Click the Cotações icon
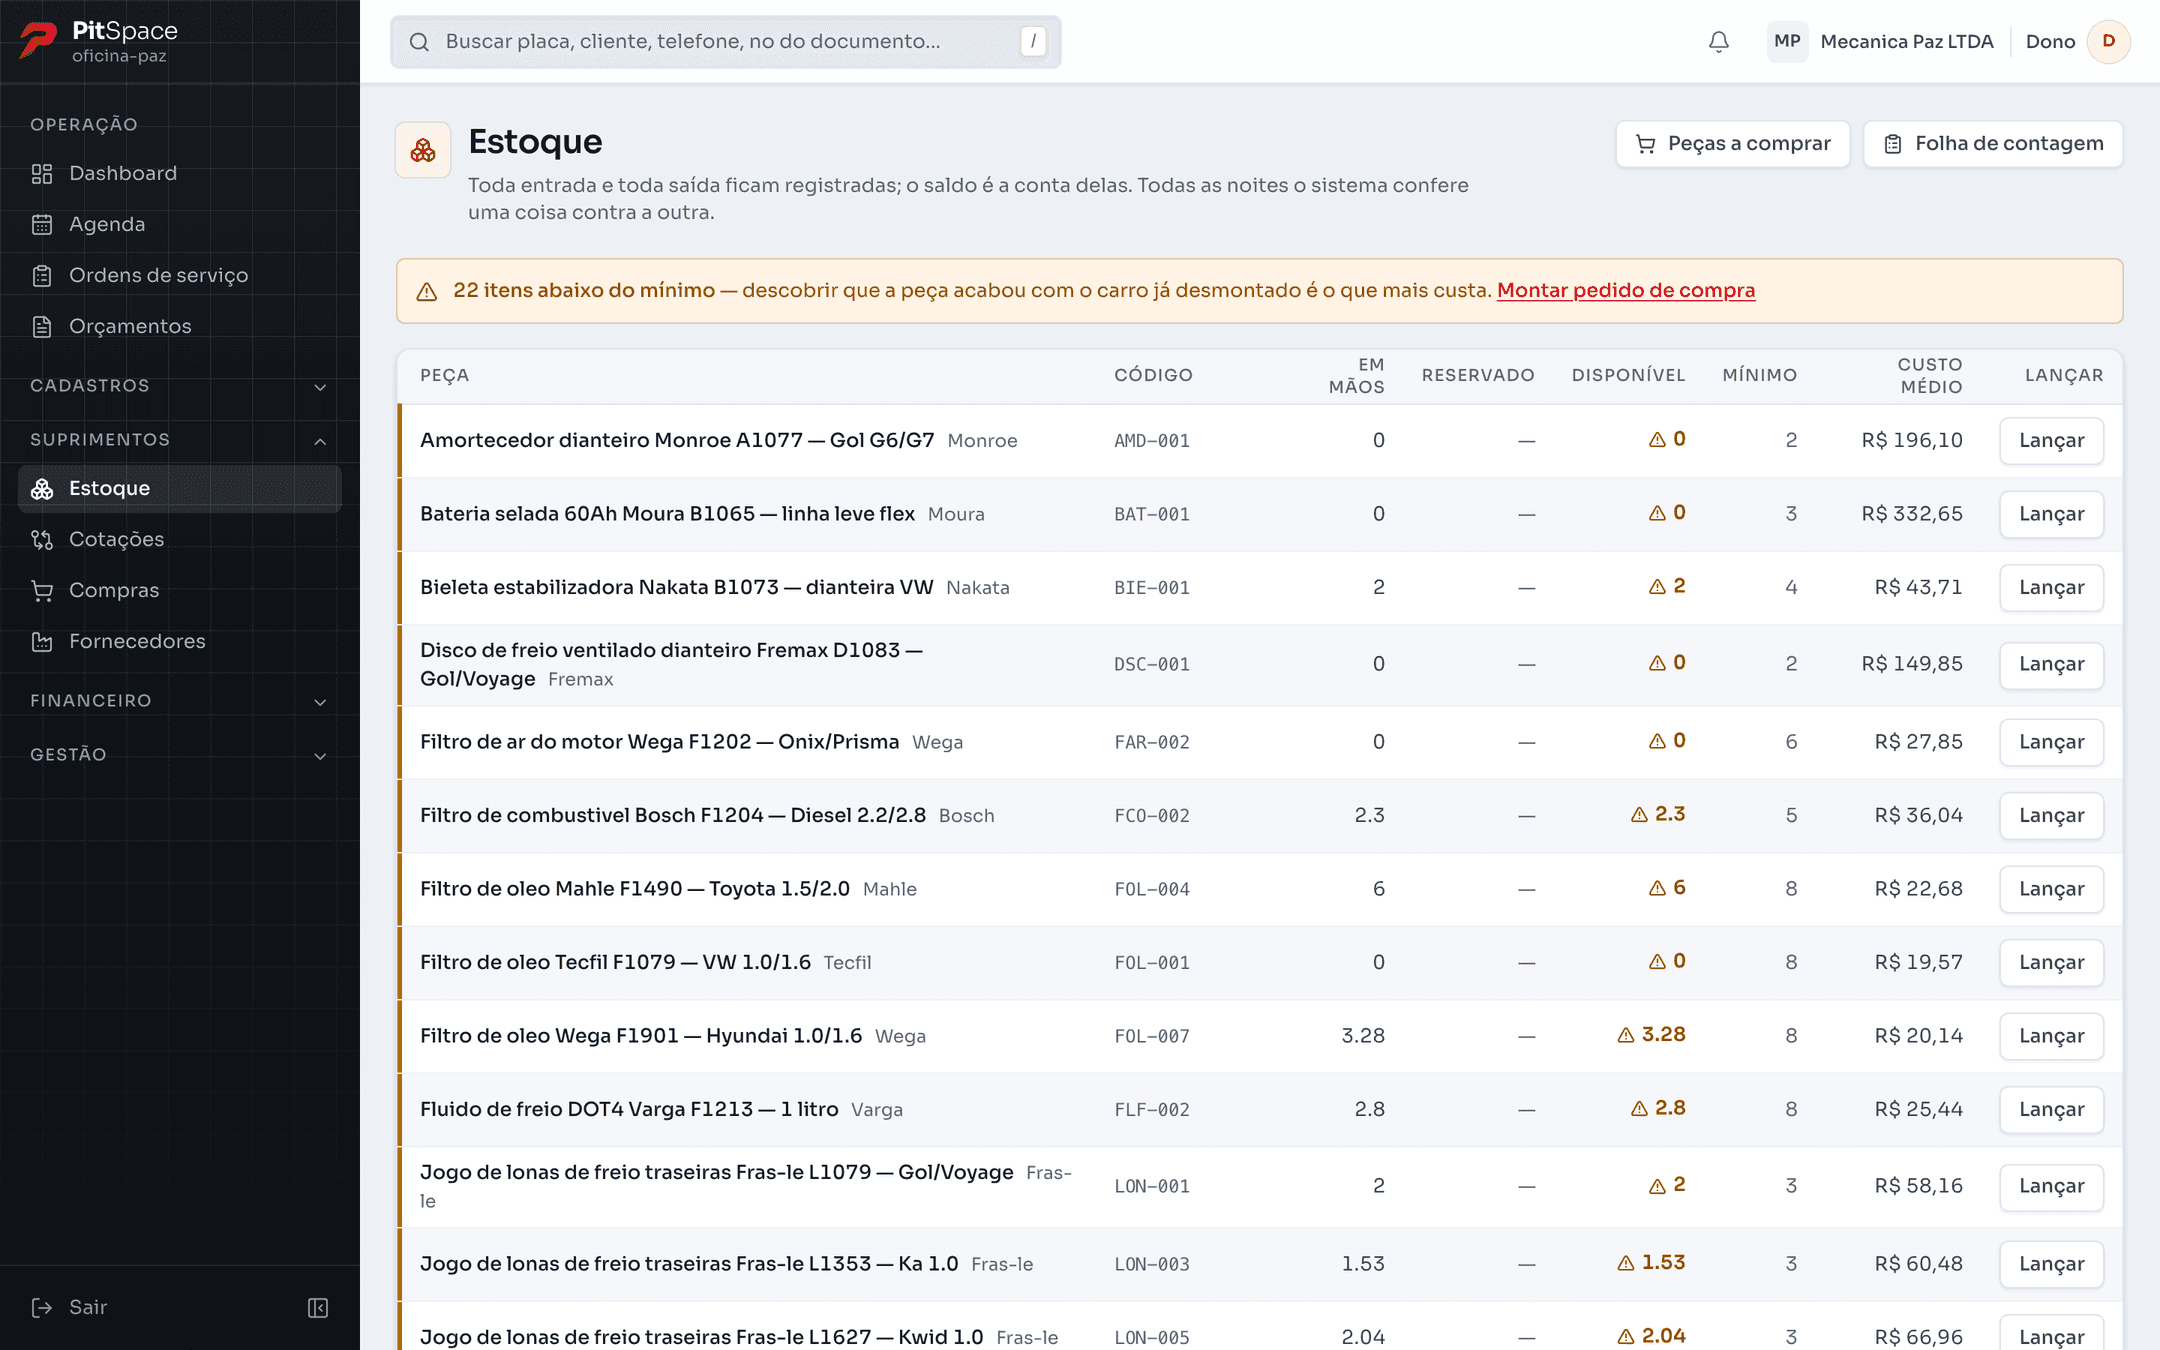The height and width of the screenshot is (1350, 2160). click(42, 539)
